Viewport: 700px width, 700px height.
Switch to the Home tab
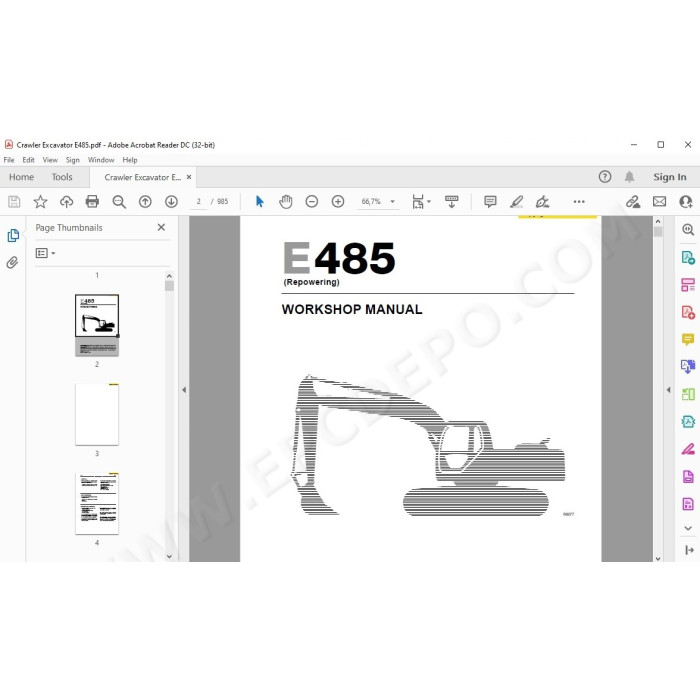click(21, 177)
